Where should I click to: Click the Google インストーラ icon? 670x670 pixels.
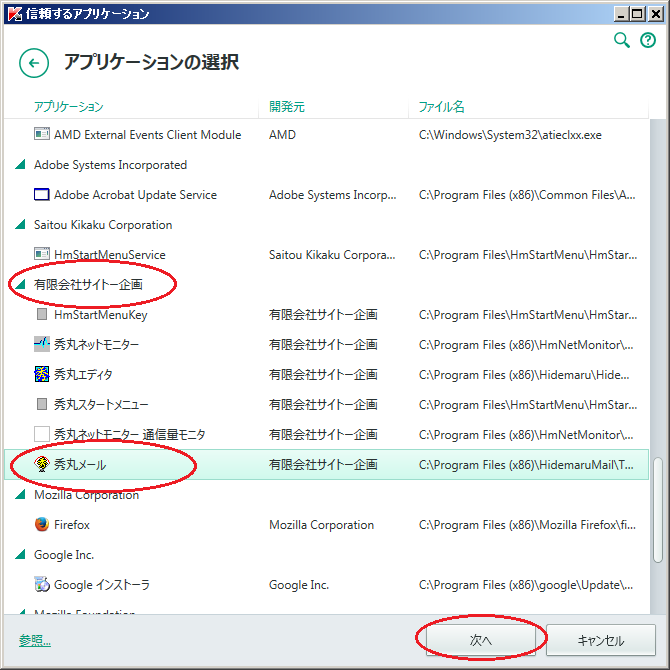pyautogui.click(x=42, y=585)
